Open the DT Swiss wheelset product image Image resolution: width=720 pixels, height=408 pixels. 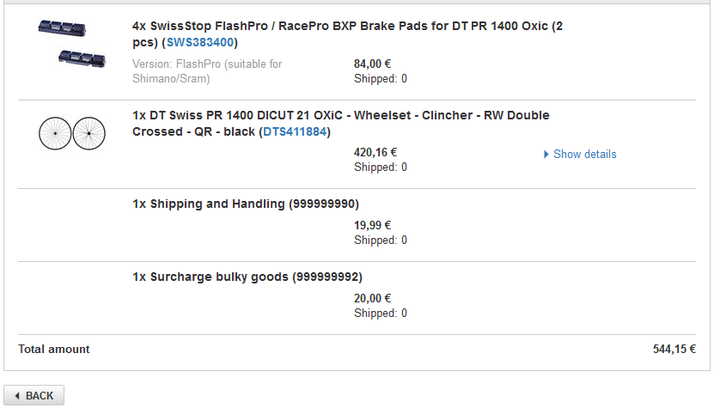[x=72, y=133]
